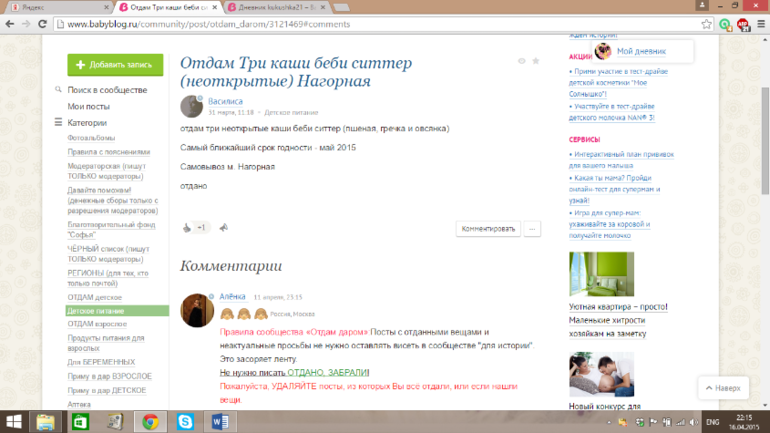Toggle the star favorite icon beside post title

(x=536, y=61)
